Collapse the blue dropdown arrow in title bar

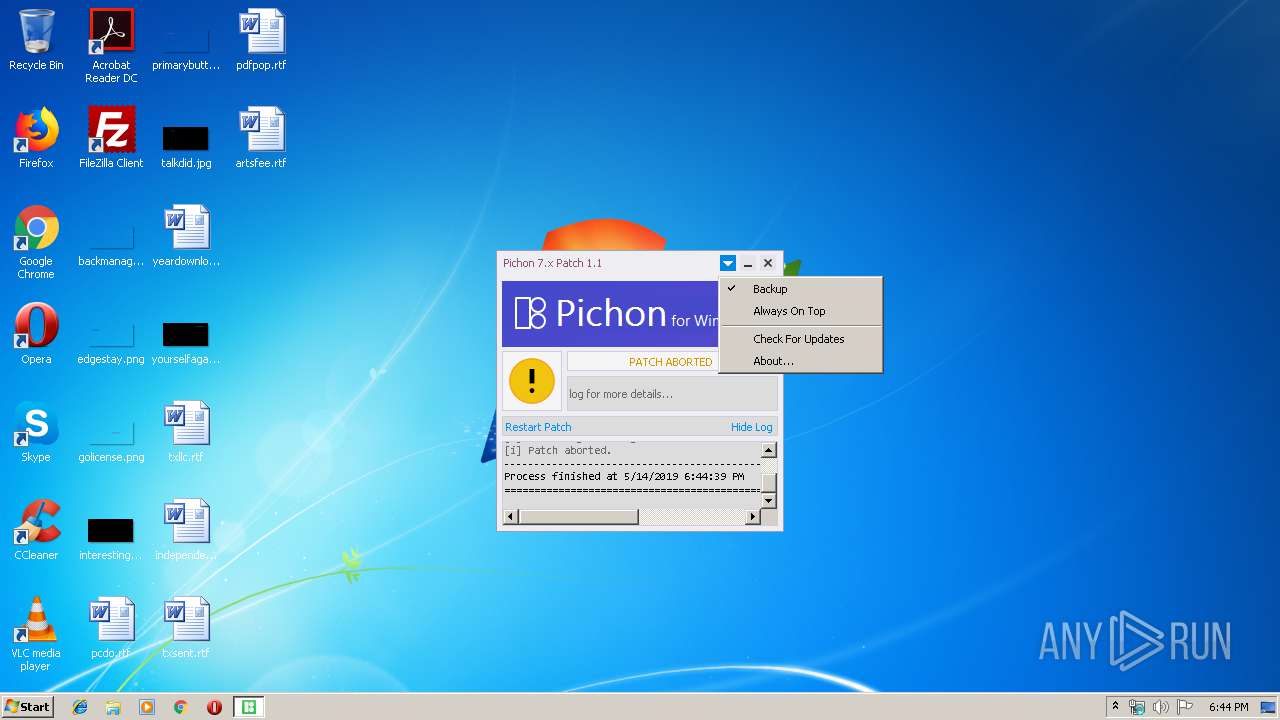[x=728, y=263]
